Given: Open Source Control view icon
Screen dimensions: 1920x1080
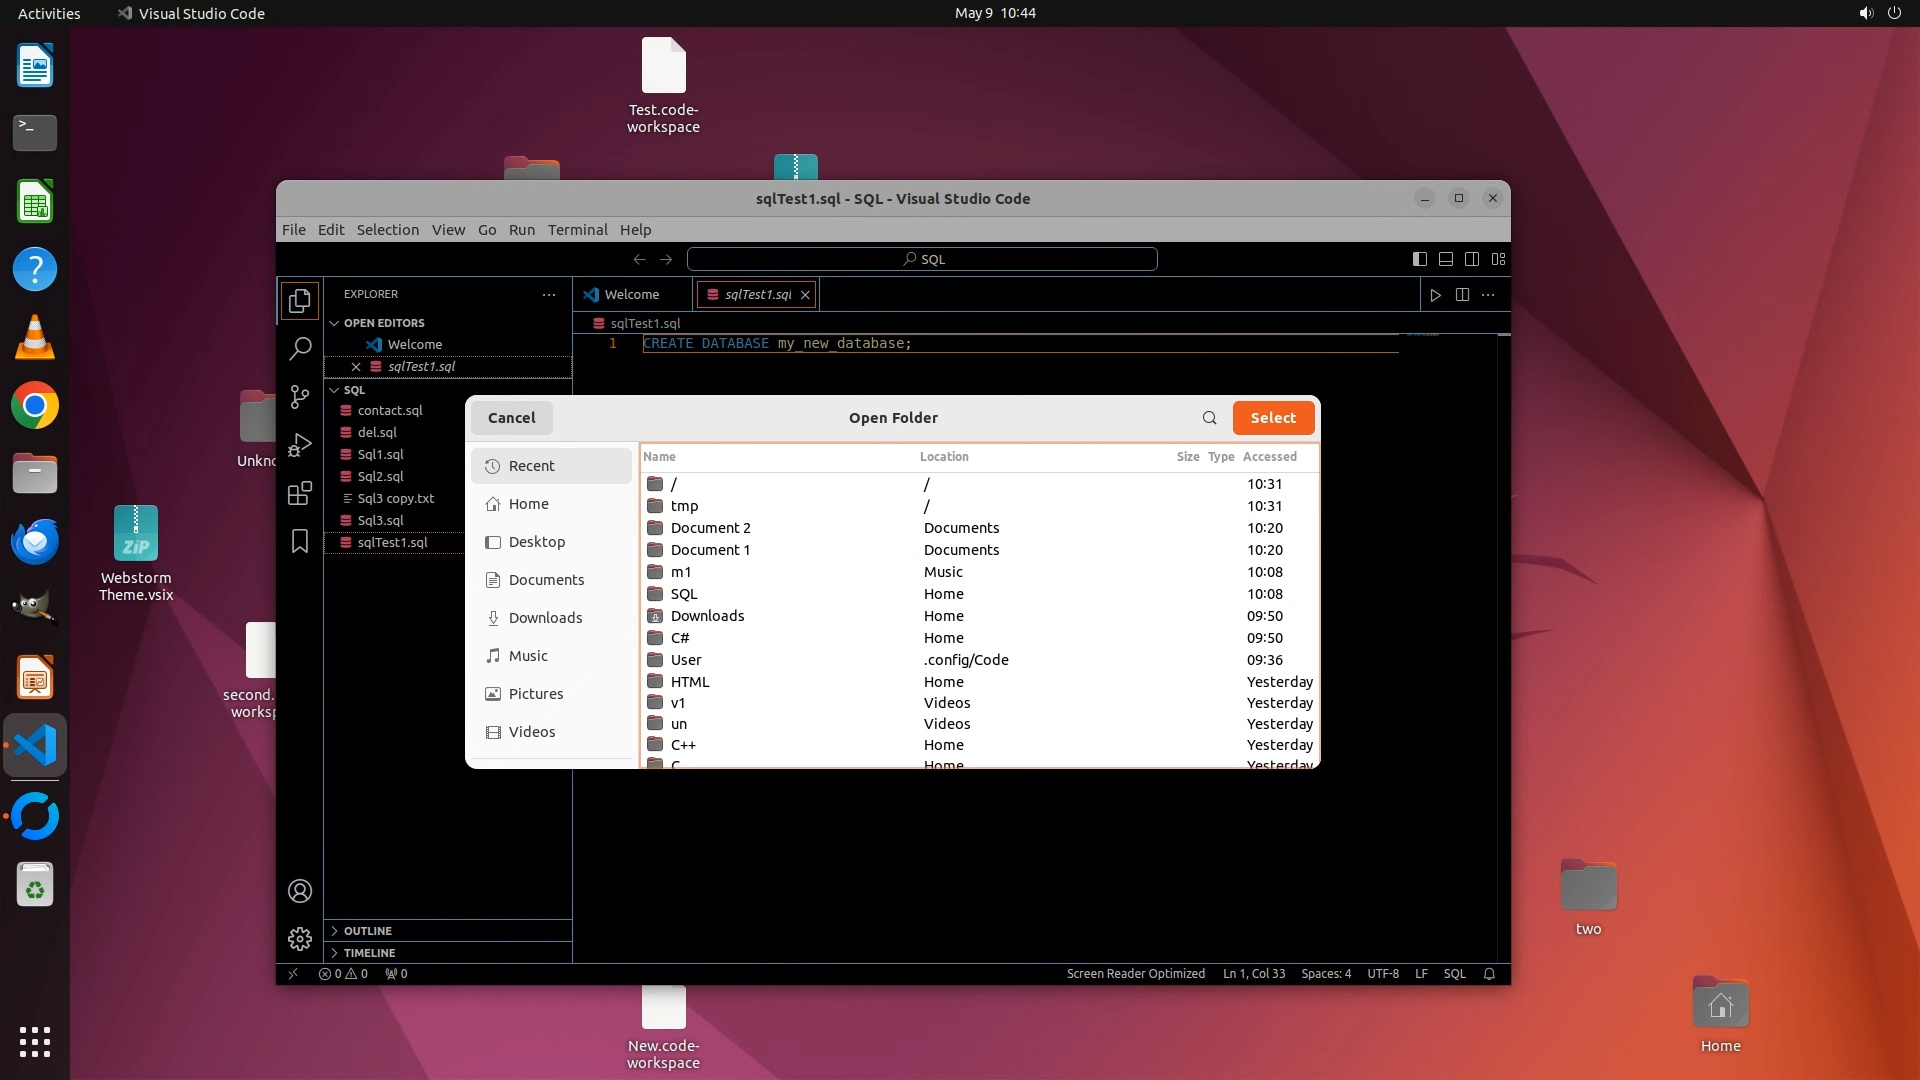Looking at the screenshot, I should pyautogui.click(x=299, y=397).
